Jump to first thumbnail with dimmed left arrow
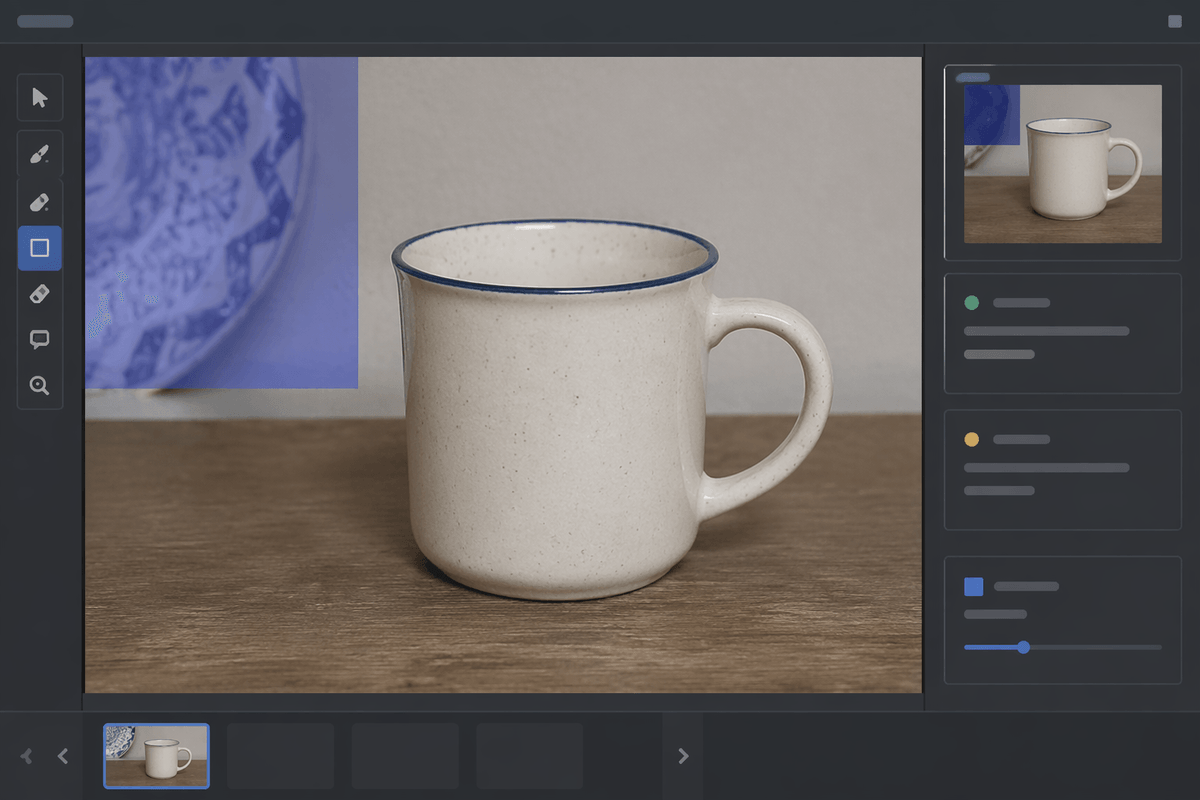Viewport: 1200px width, 800px height. 27,756
